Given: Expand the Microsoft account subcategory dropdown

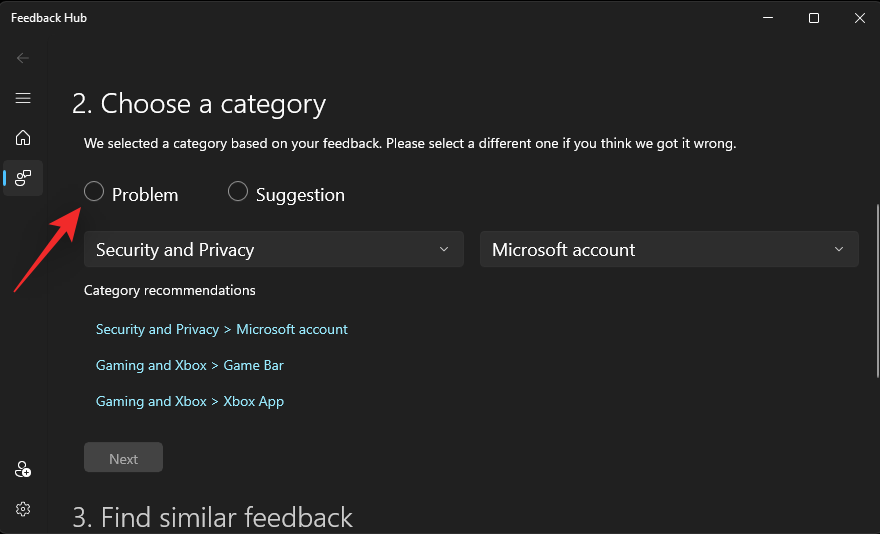Looking at the screenshot, I should coord(668,250).
